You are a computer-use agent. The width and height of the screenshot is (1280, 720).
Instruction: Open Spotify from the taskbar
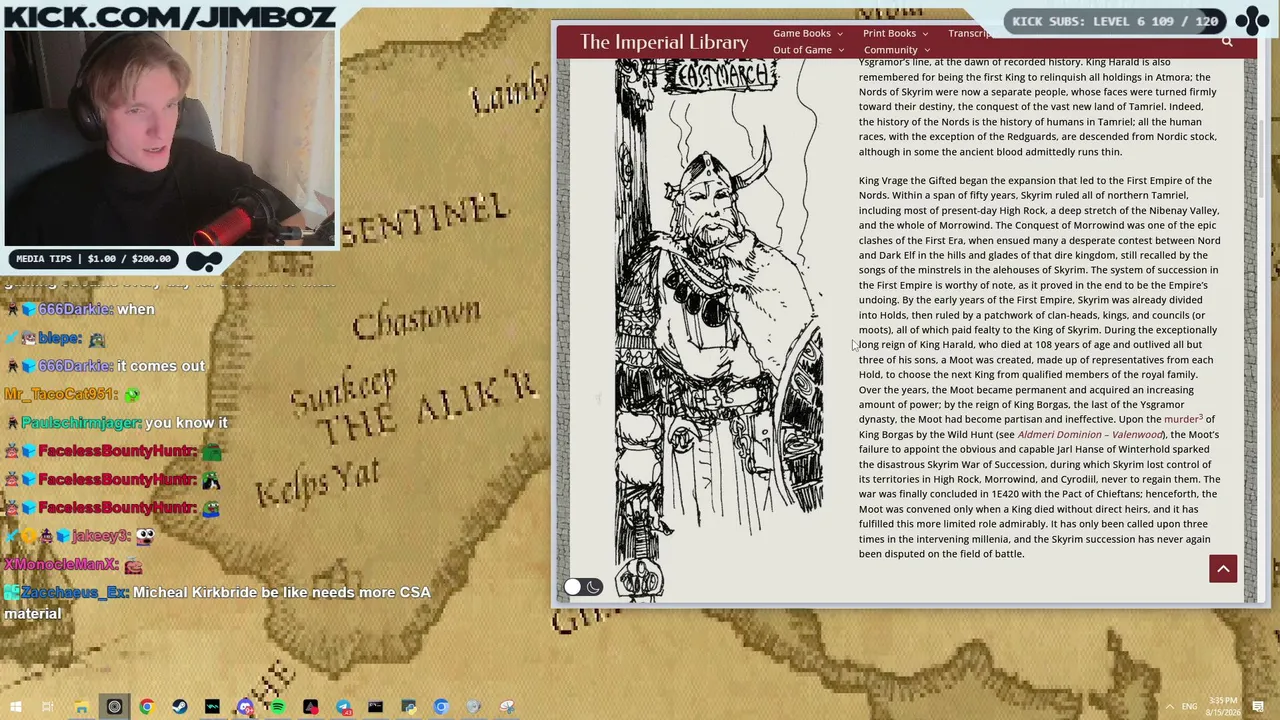(278, 707)
